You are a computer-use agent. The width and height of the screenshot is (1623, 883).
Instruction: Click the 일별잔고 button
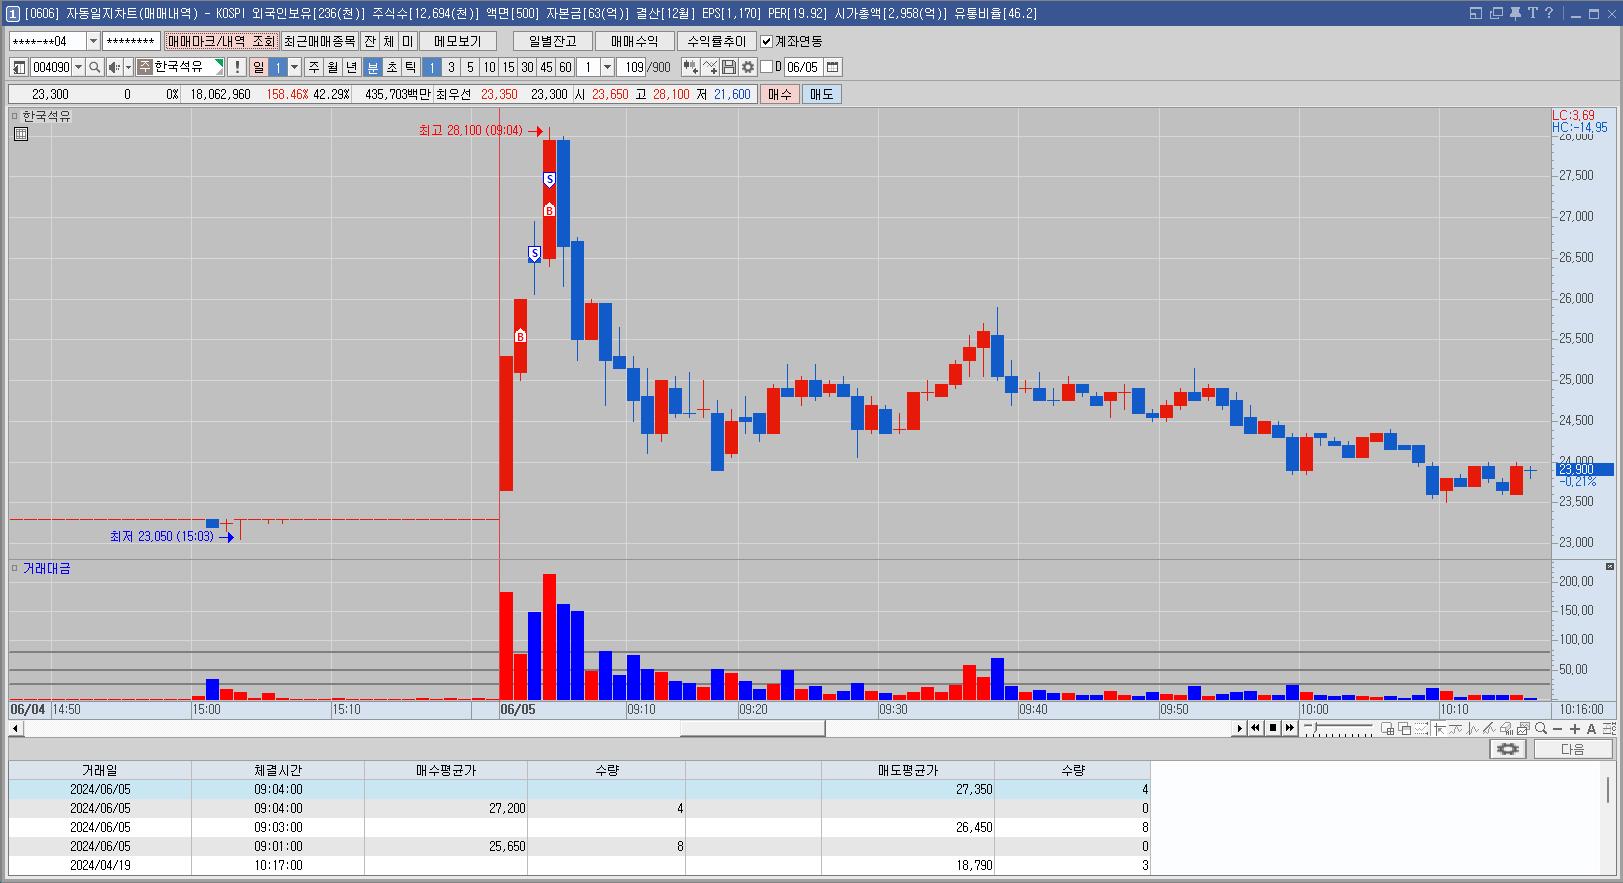[x=552, y=41]
